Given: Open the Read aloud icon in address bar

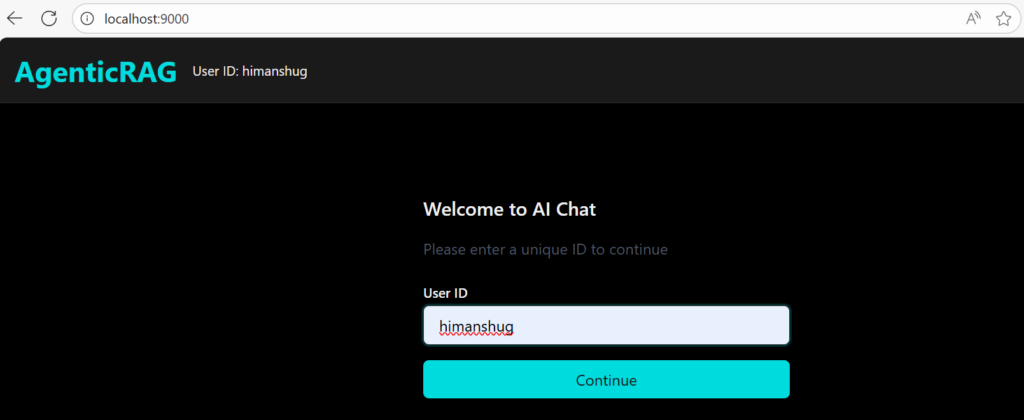Looking at the screenshot, I should tap(973, 18).
